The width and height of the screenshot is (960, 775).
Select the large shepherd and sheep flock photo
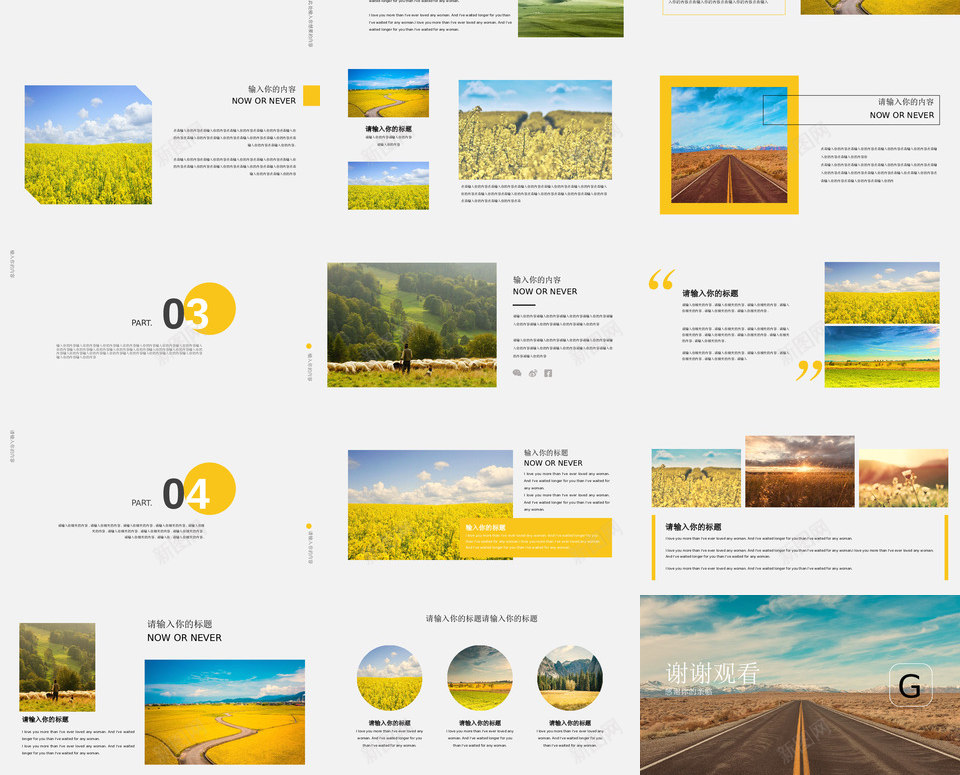tap(412, 325)
